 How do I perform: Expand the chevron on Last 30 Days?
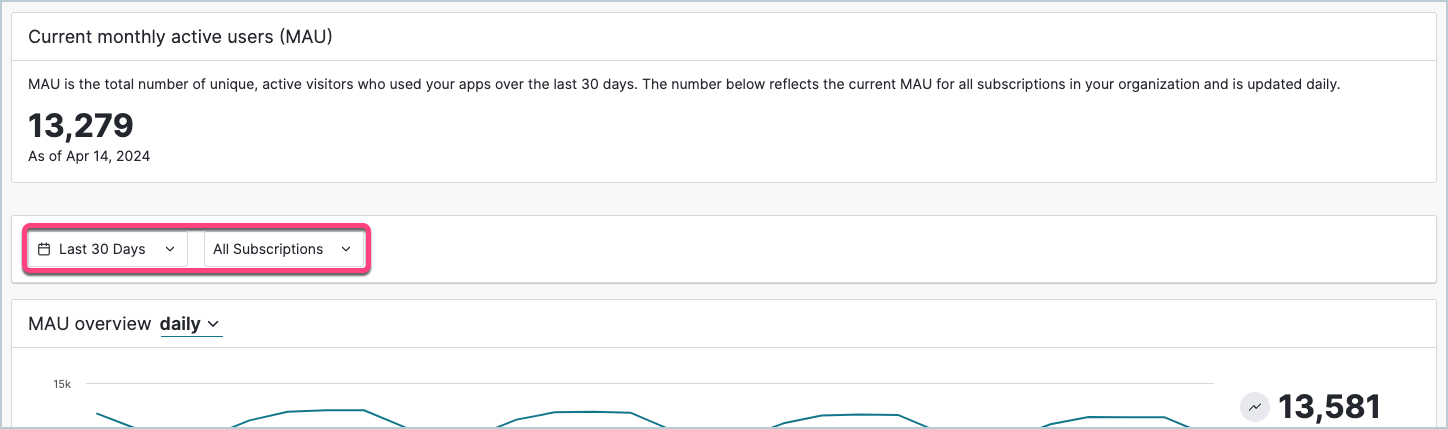point(169,249)
